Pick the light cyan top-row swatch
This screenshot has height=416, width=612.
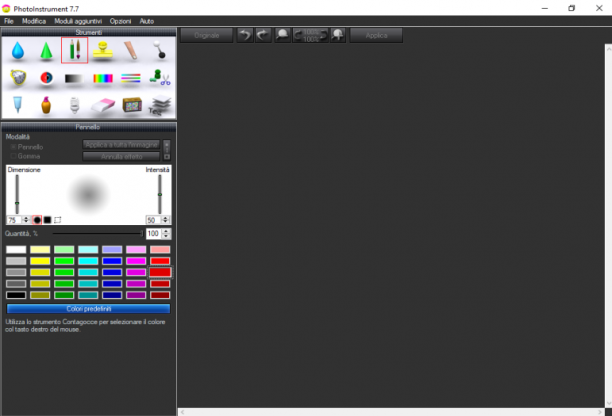(x=88, y=249)
